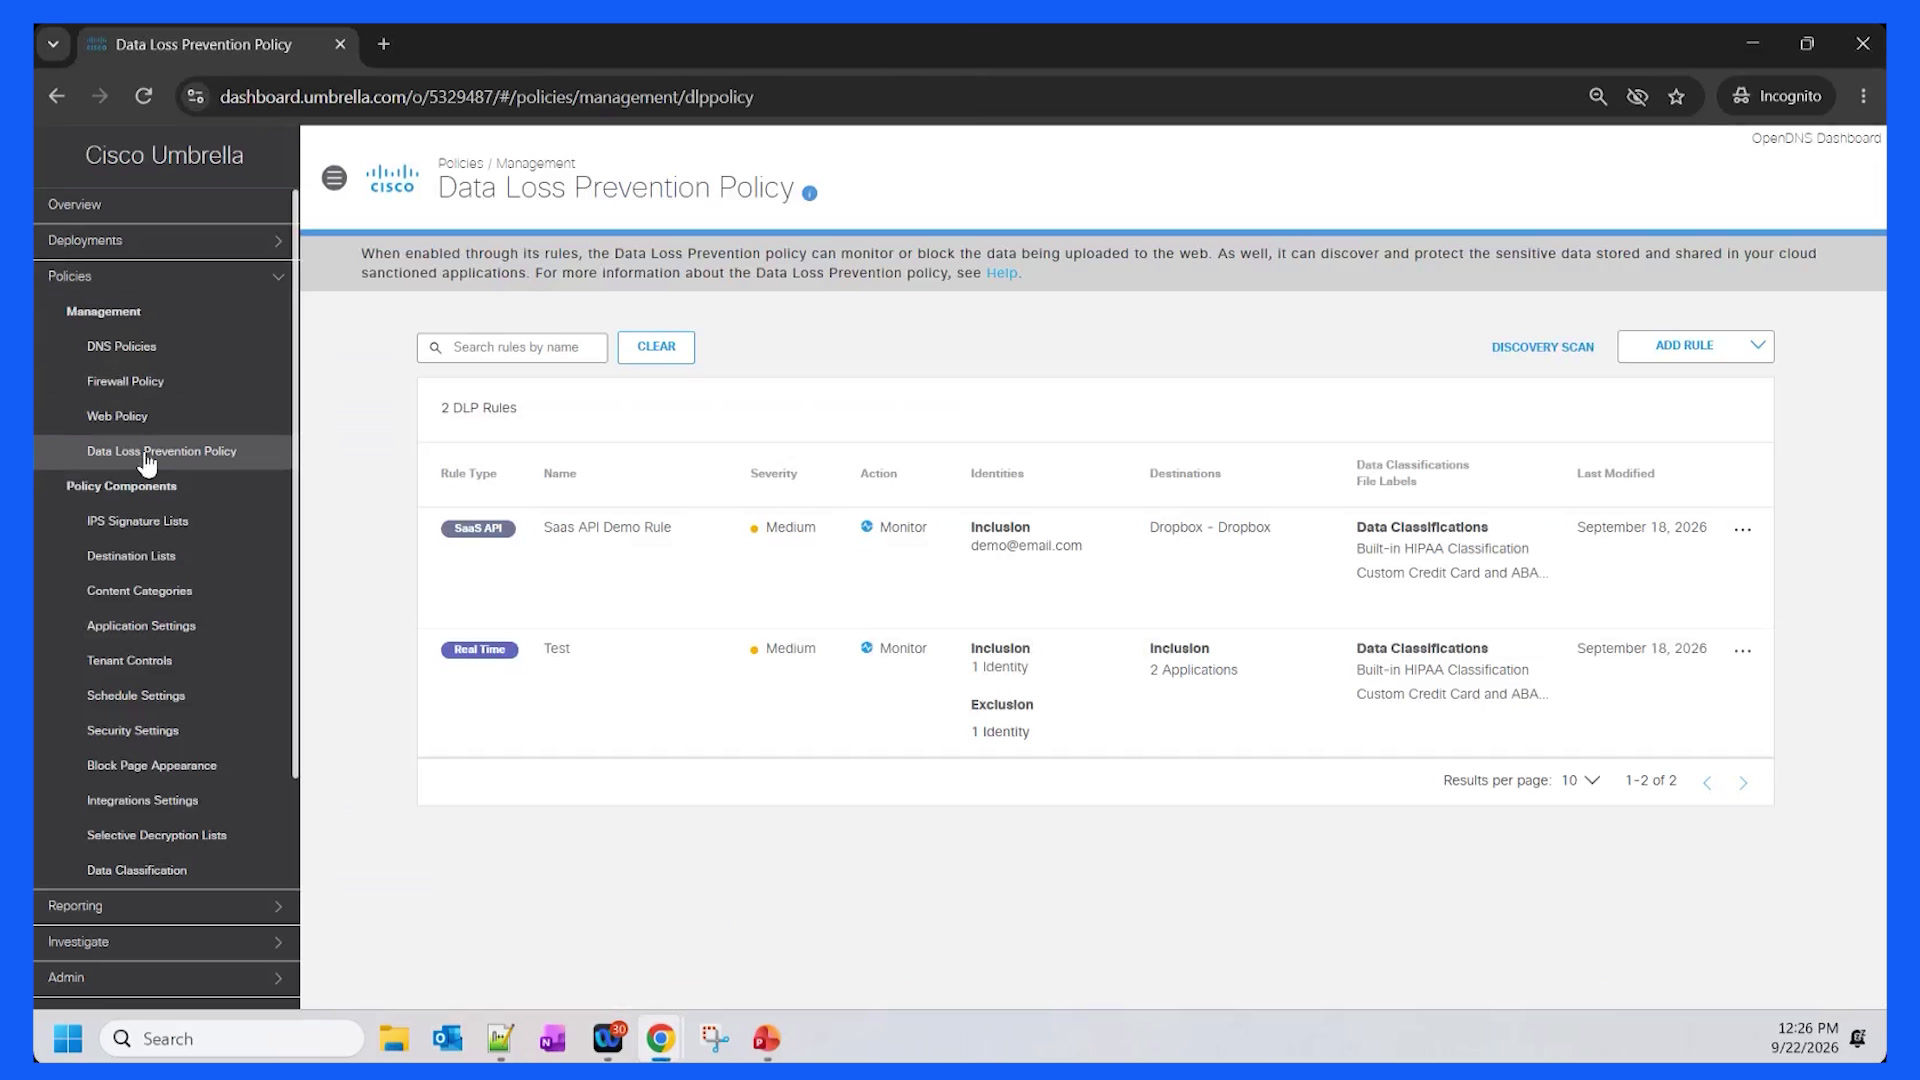
Task: Bookmark this page with the star icon
Action: [x=1677, y=97]
